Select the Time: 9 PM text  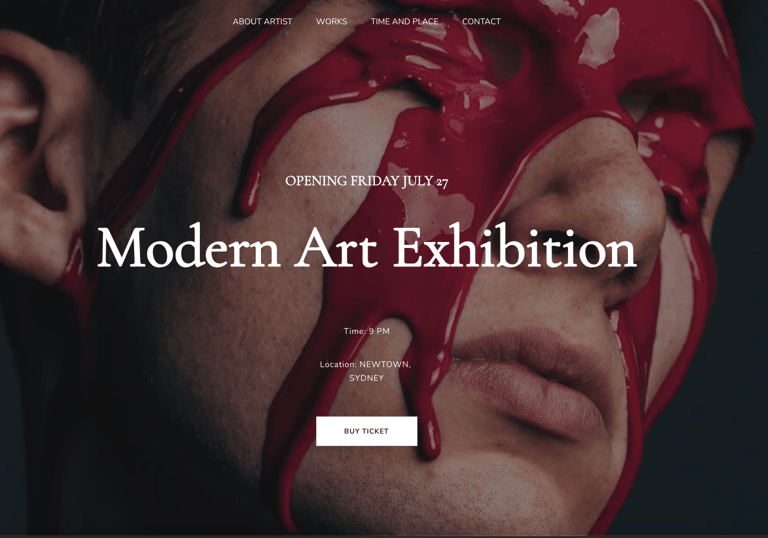coord(366,331)
